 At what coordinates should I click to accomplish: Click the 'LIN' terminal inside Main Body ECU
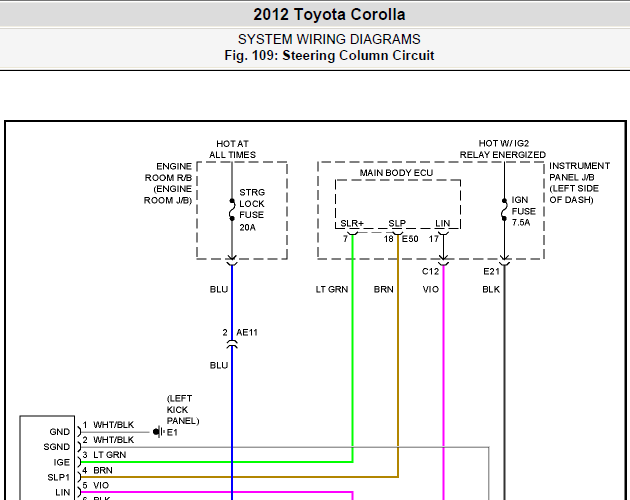442,223
